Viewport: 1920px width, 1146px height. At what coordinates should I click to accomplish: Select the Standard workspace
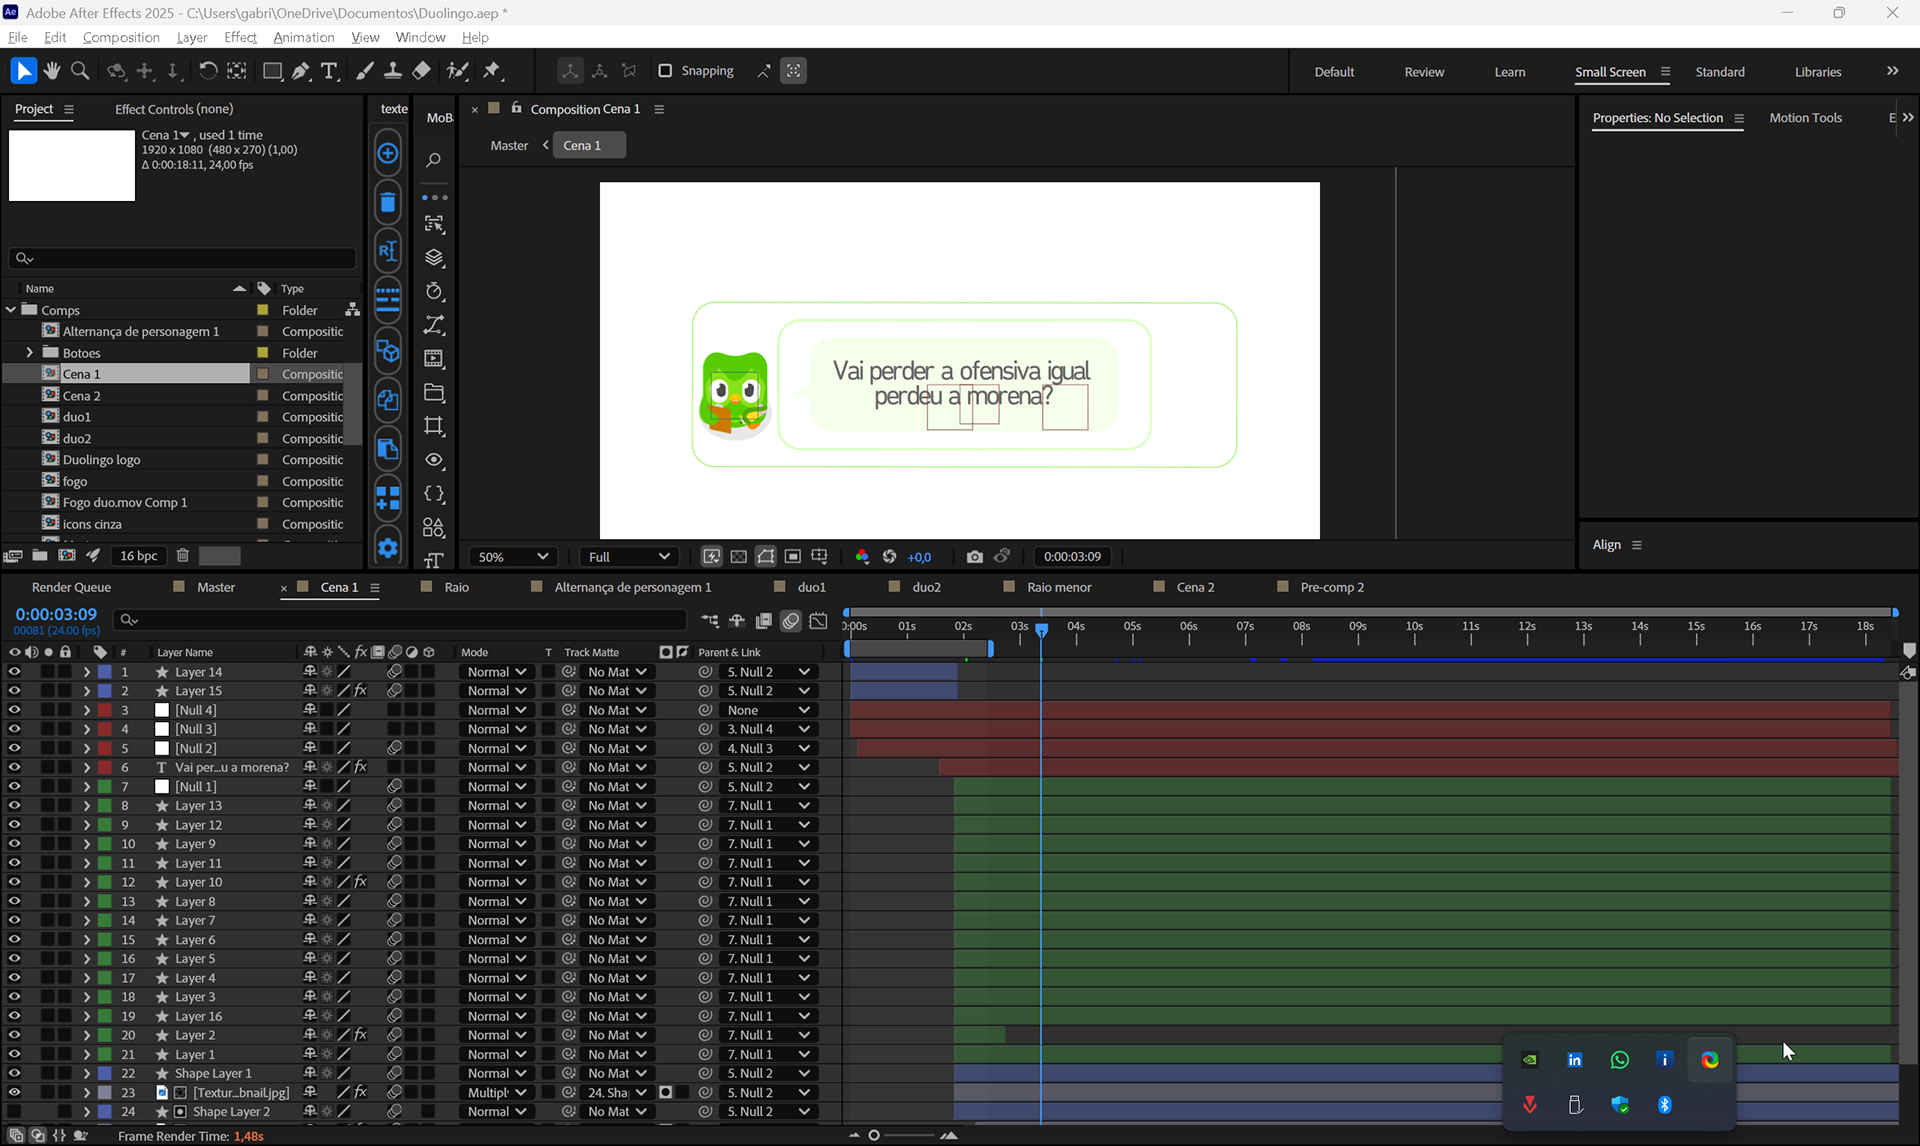(1719, 72)
